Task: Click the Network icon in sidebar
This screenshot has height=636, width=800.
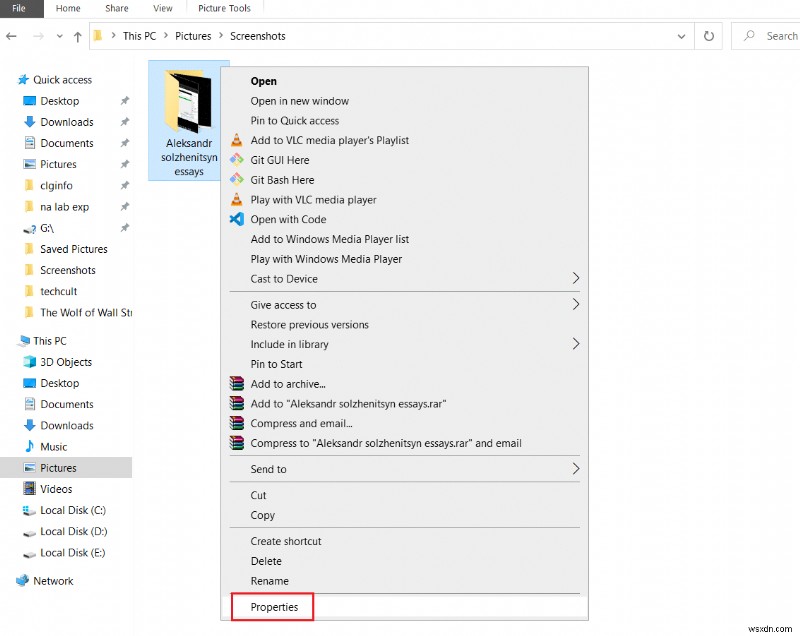Action: (x=22, y=580)
